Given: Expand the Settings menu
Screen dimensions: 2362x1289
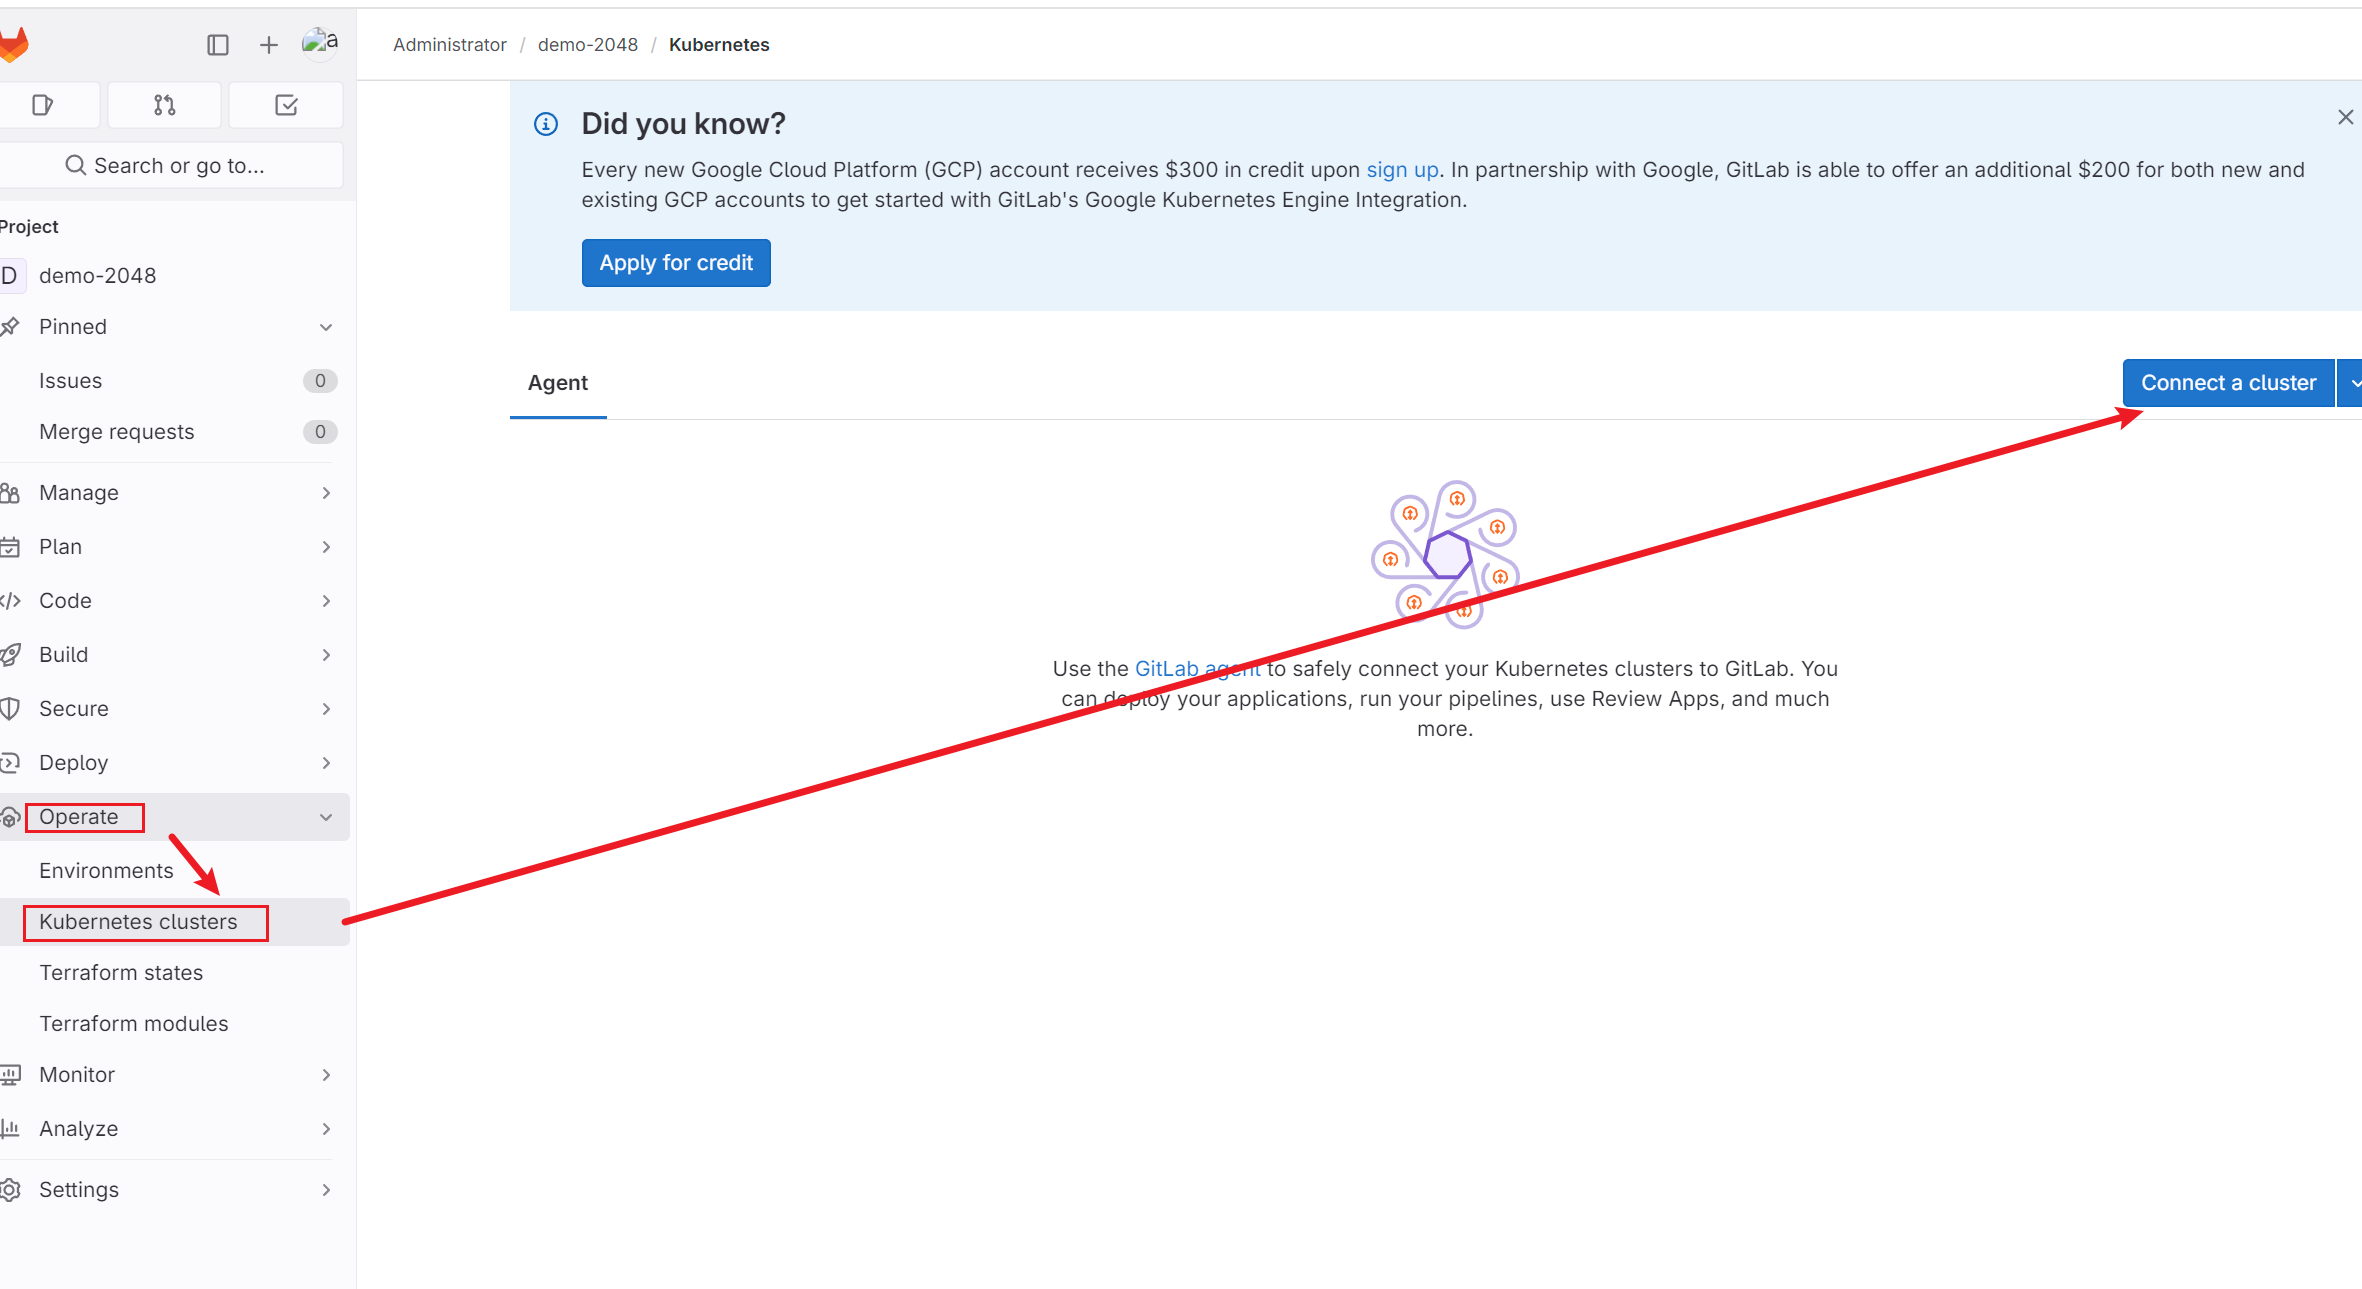Looking at the screenshot, I should click(175, 1189).
